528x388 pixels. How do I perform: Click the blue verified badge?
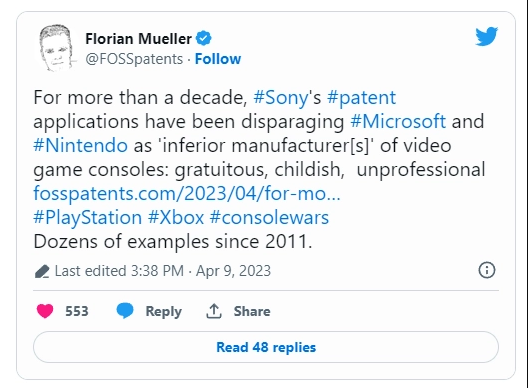point(204,38)
